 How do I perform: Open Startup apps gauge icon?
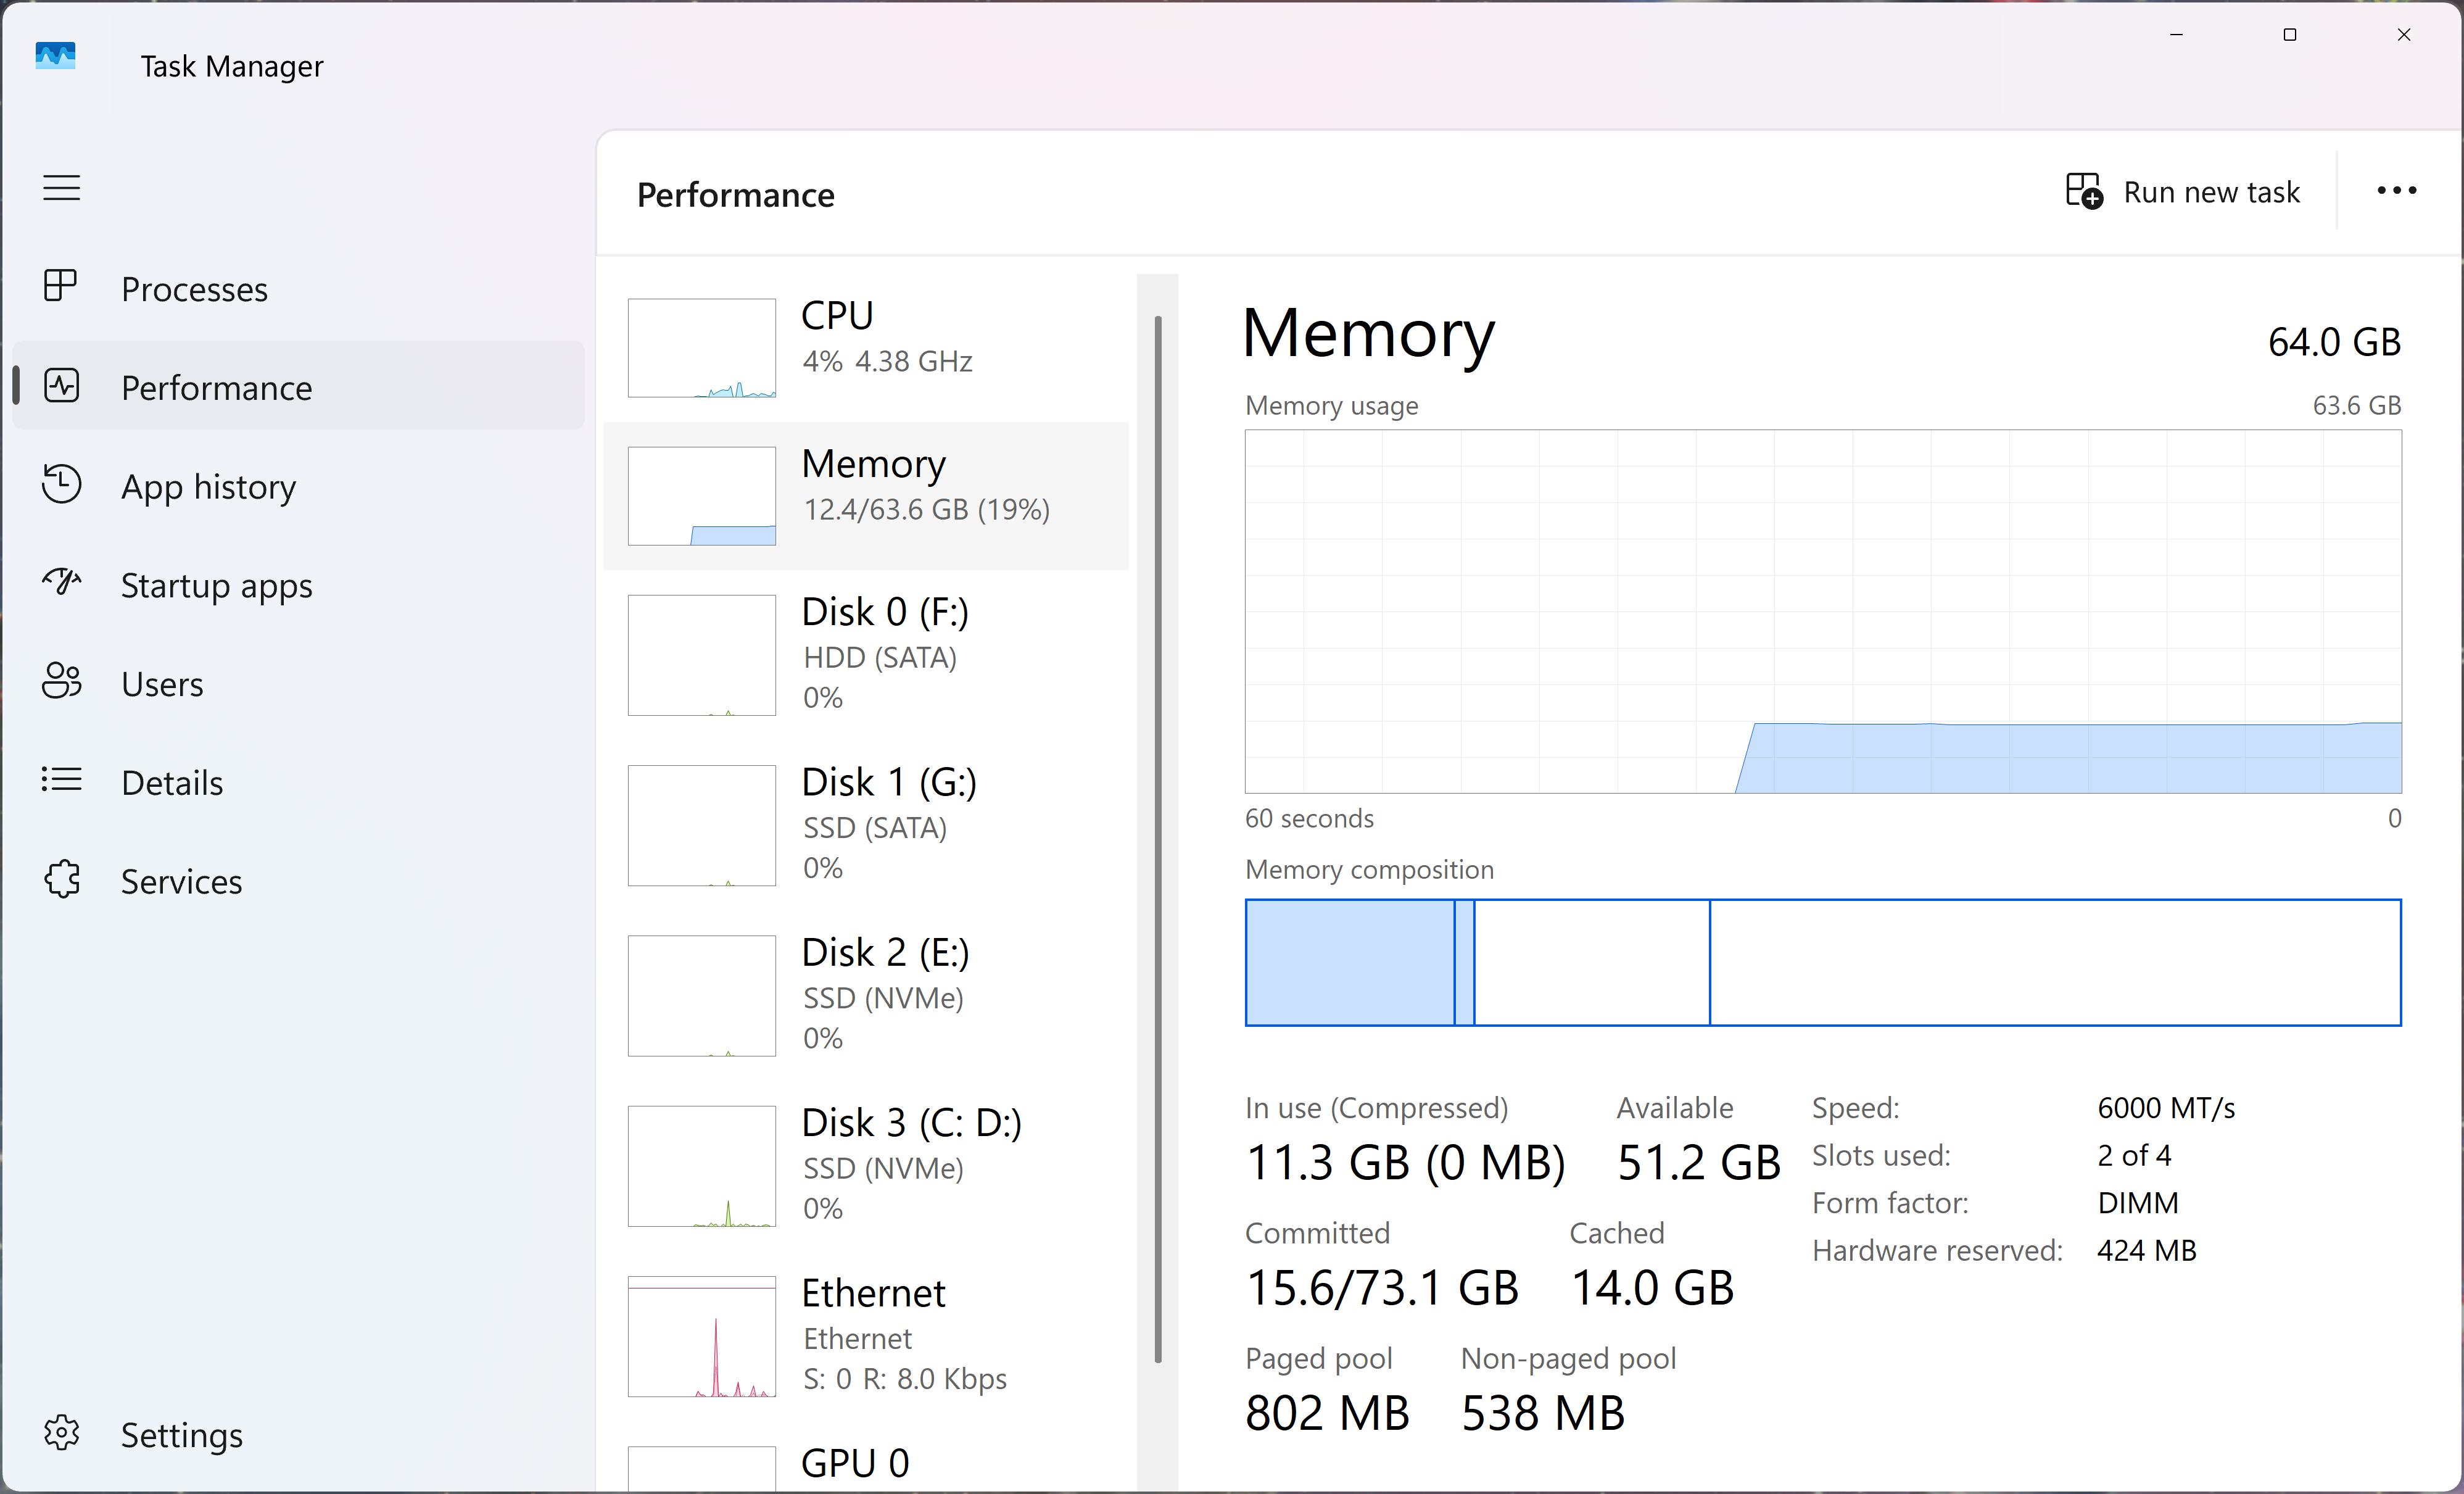pyautogui.click(x=61, y=583)
